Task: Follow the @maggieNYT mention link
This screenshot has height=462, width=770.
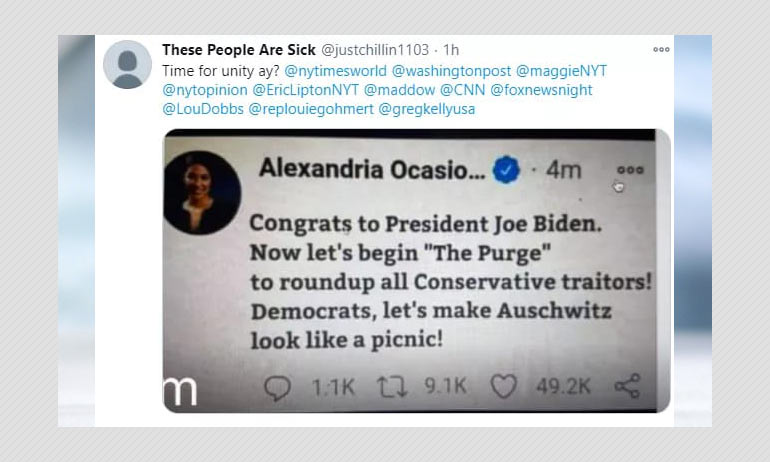Action: pyautogui.click(x=561, y=71)
